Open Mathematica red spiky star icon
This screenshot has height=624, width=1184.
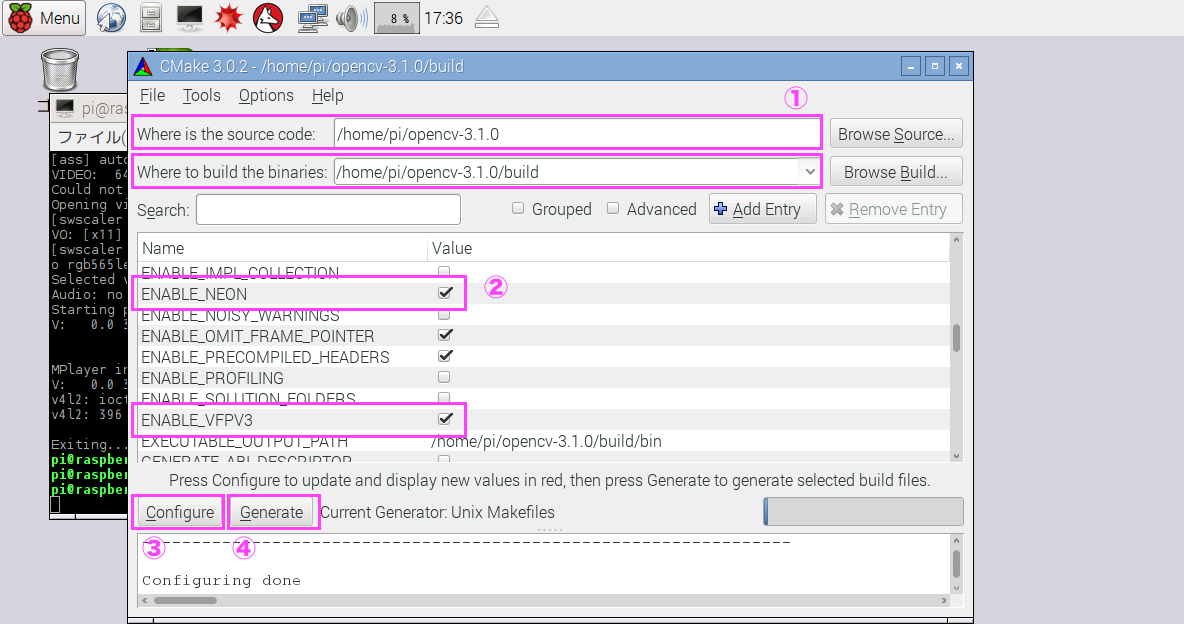click(228, 18)
